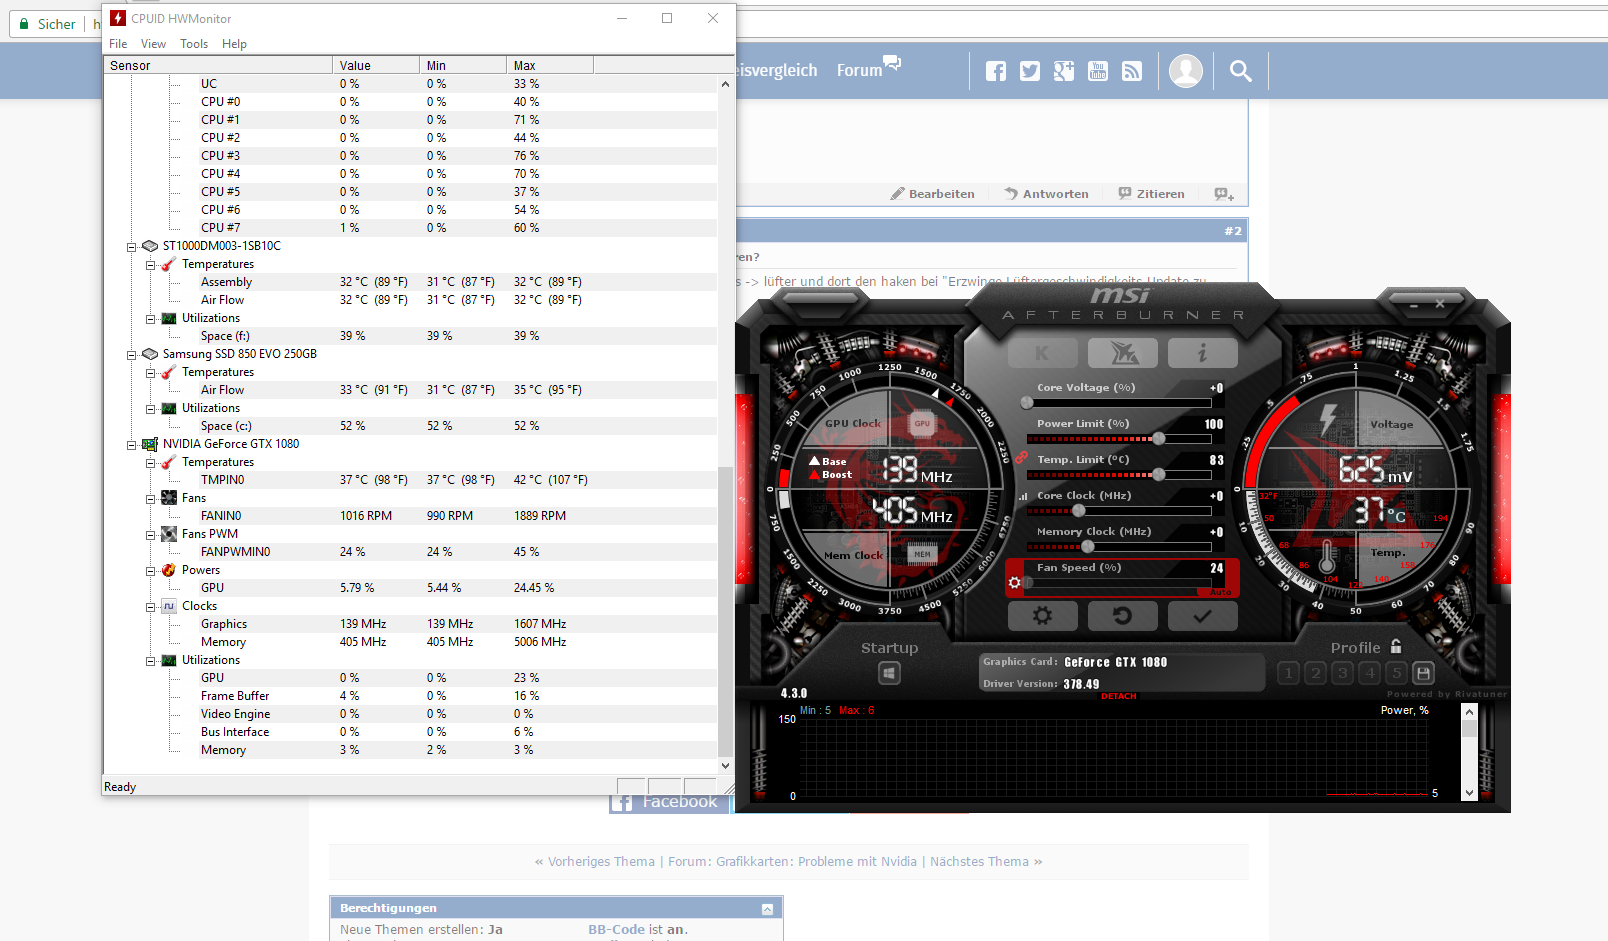Show system information in MSI Afterburner
The image size is (1608, 941).
pyautogui.click(x=1202, y=353)
